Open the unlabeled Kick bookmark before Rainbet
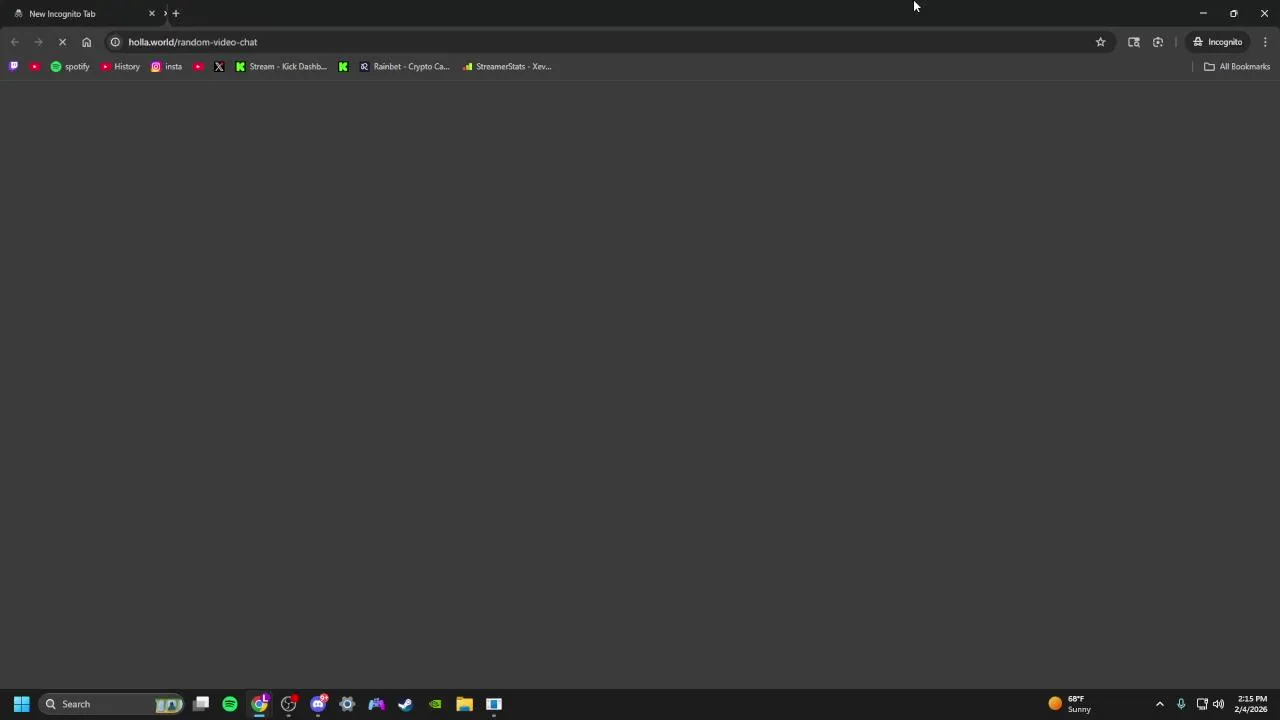 343,66
